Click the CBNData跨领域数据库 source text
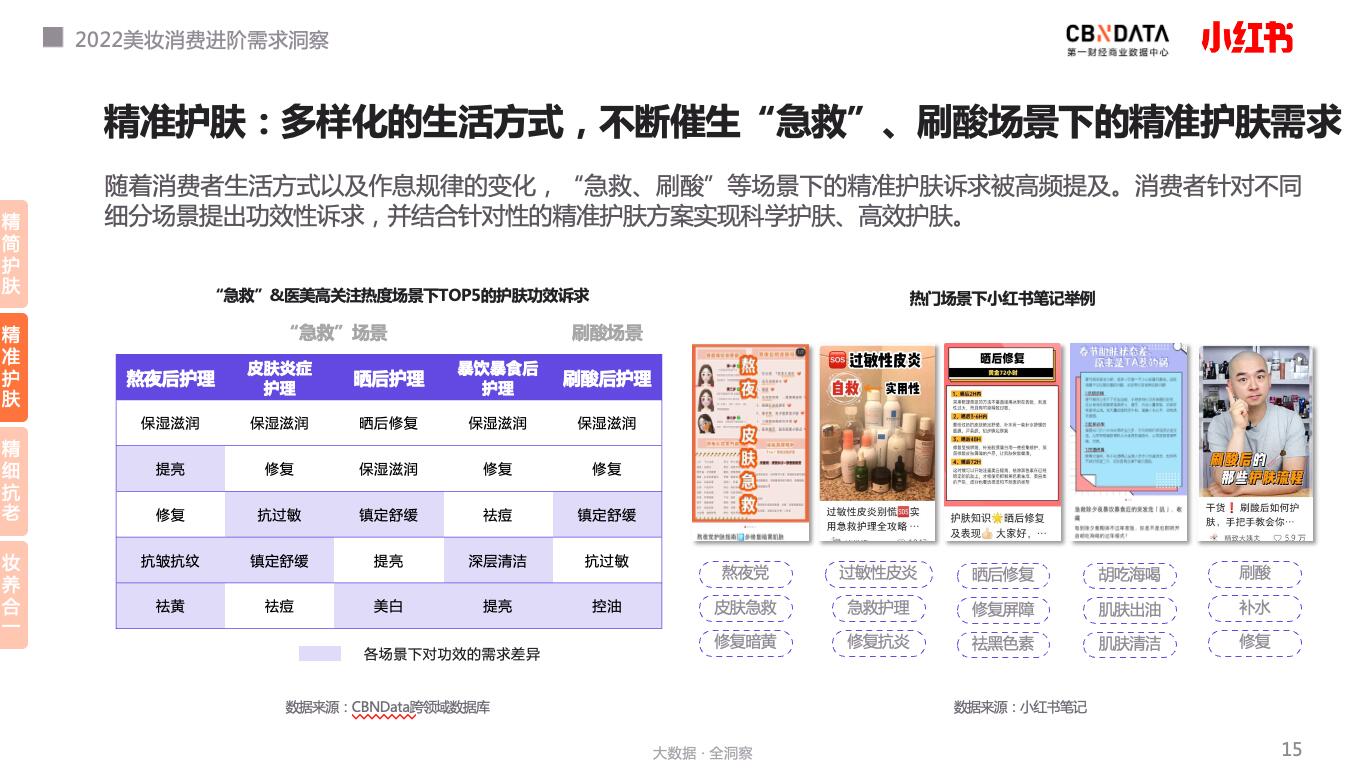The width and height of the screenshot is (1356, 772). point(420,707)
